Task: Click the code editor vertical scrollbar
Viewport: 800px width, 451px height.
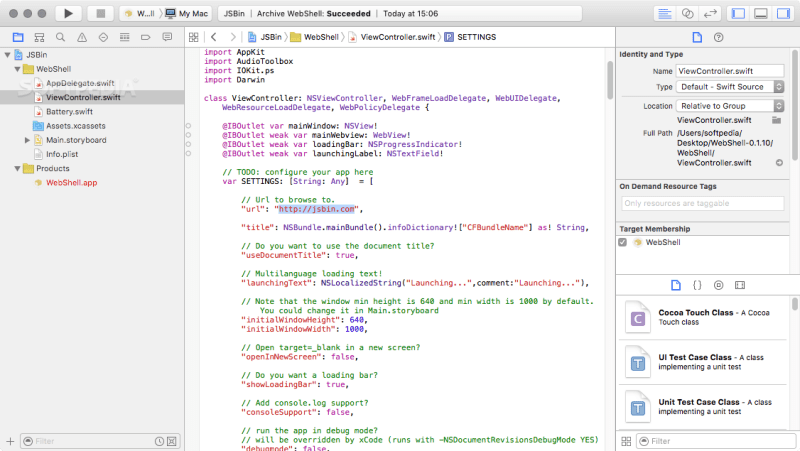Action: [610, 81]
